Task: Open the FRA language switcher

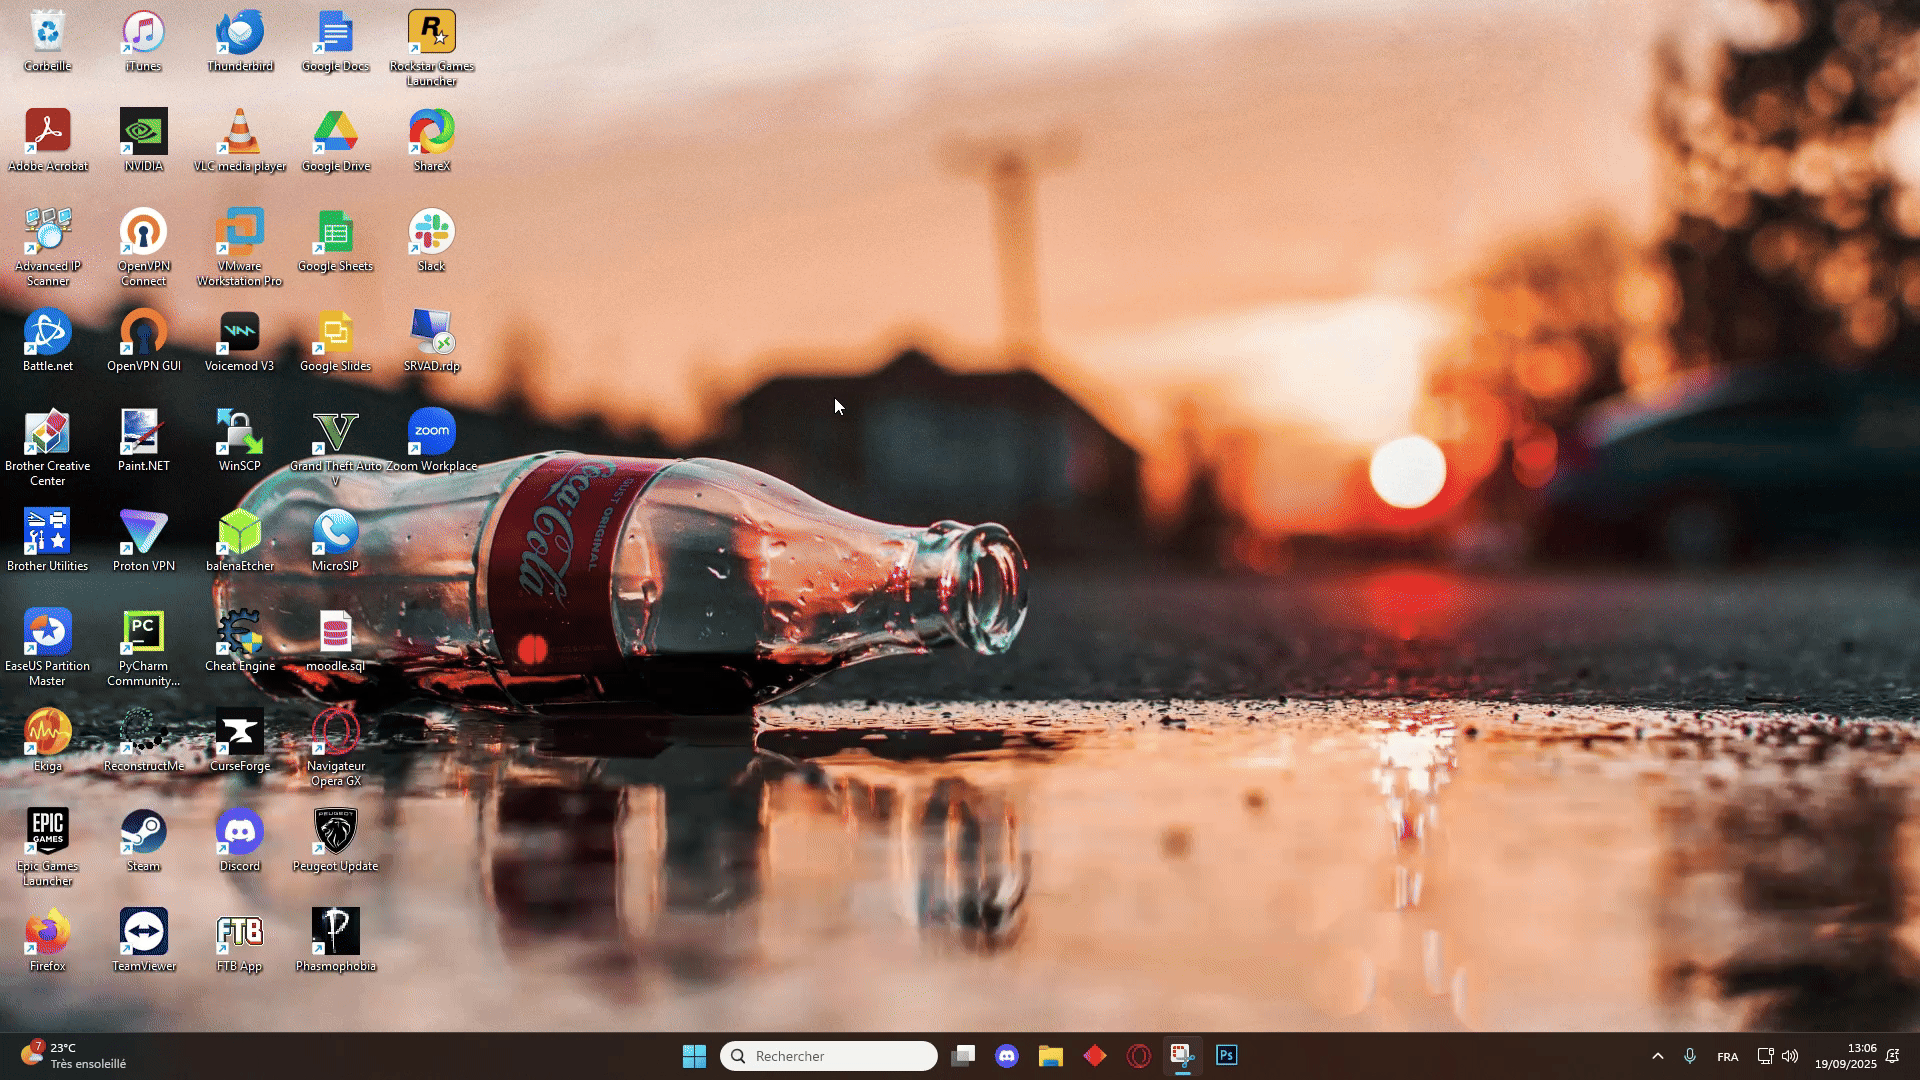Action: [1727, 1057]
